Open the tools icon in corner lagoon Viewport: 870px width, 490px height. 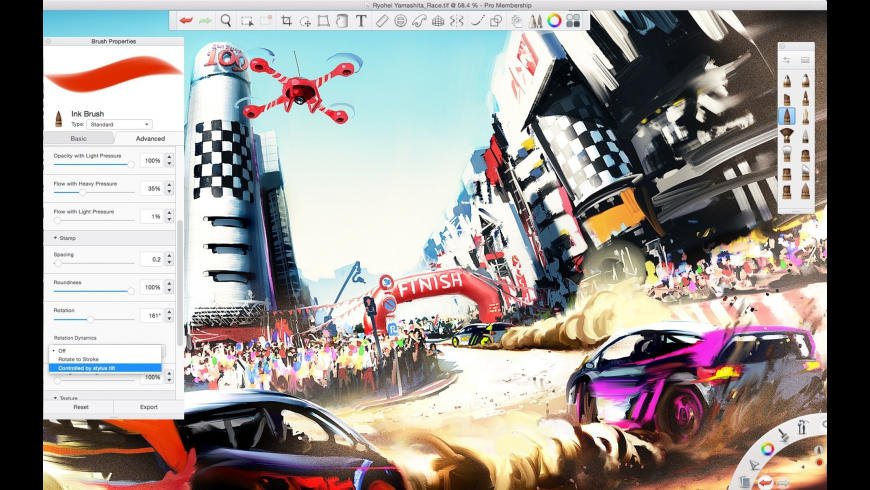click(x=801, y=426)
